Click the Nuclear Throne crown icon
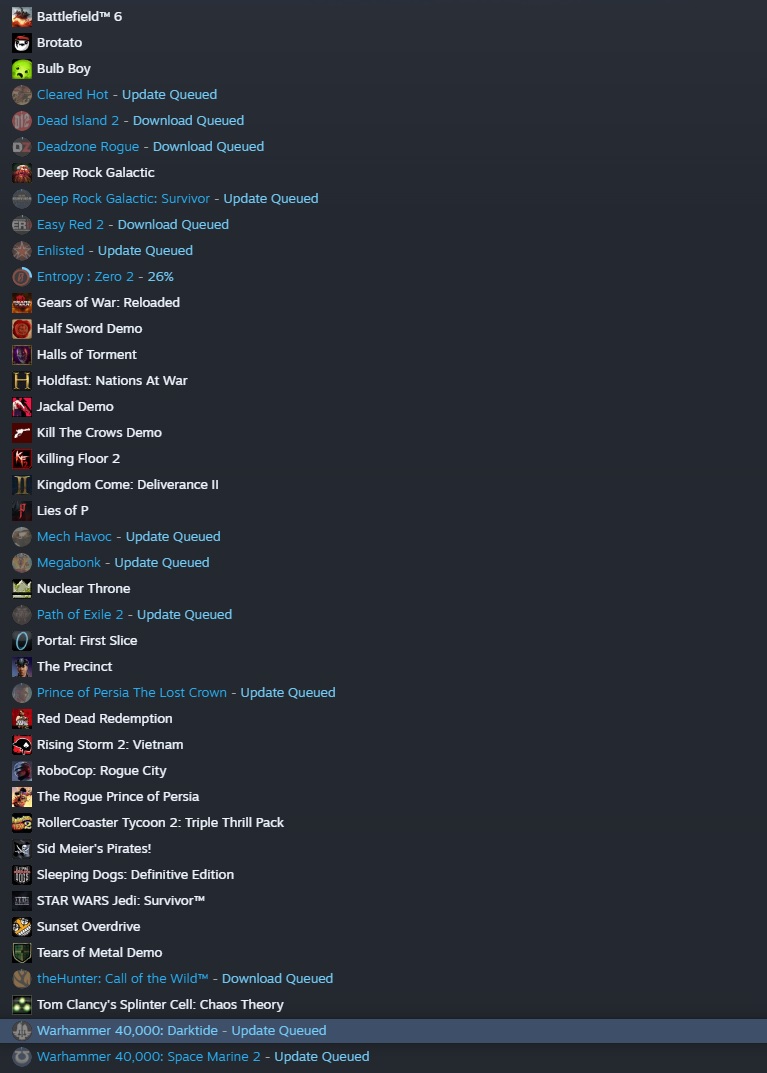This screenshot has width=767, height=1073. [22, 589]
